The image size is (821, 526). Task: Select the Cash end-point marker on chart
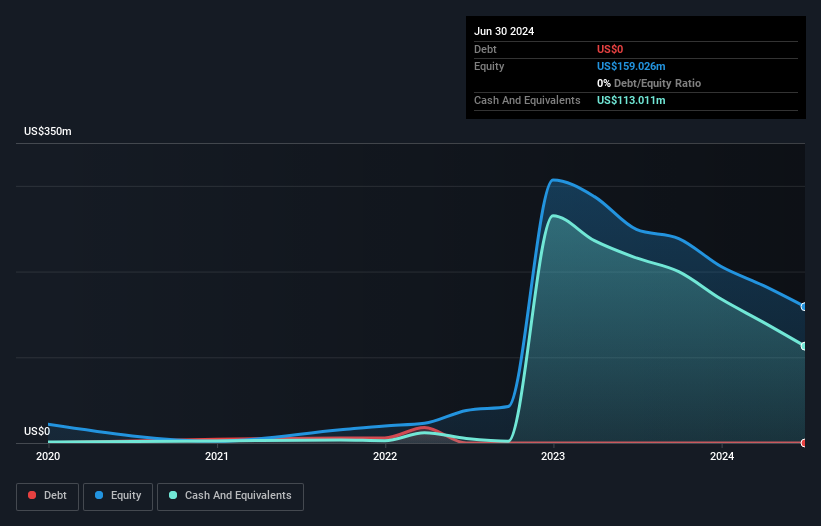coord(804,346)
